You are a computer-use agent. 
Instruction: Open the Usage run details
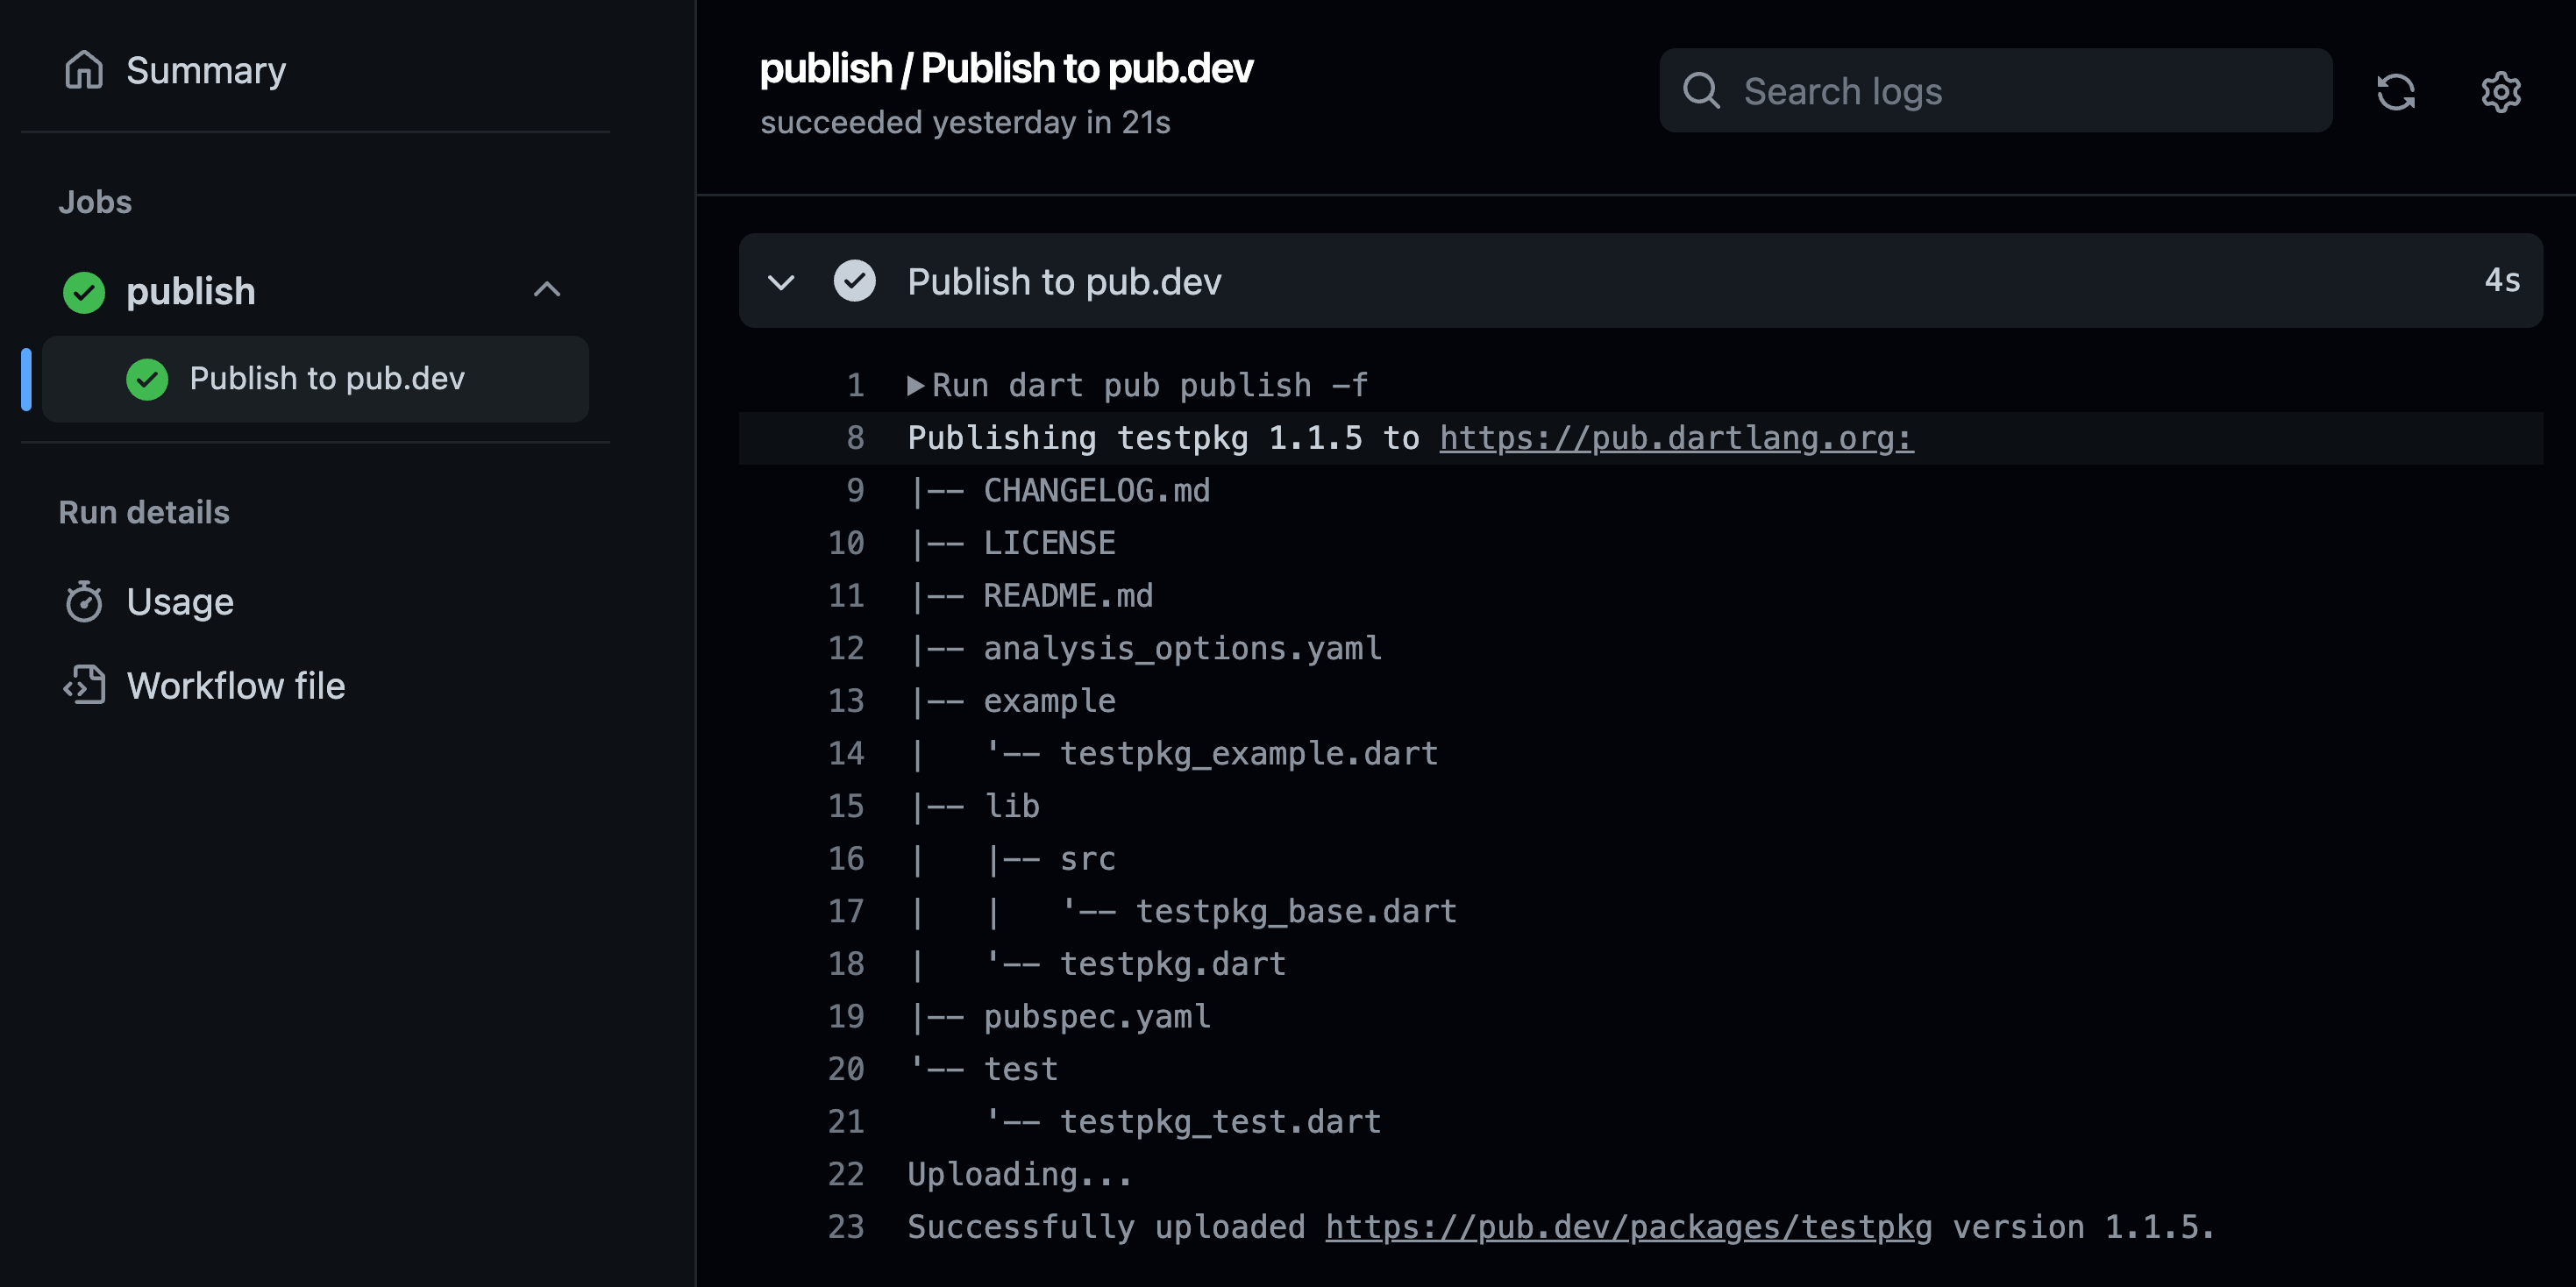tap(180, 601)
